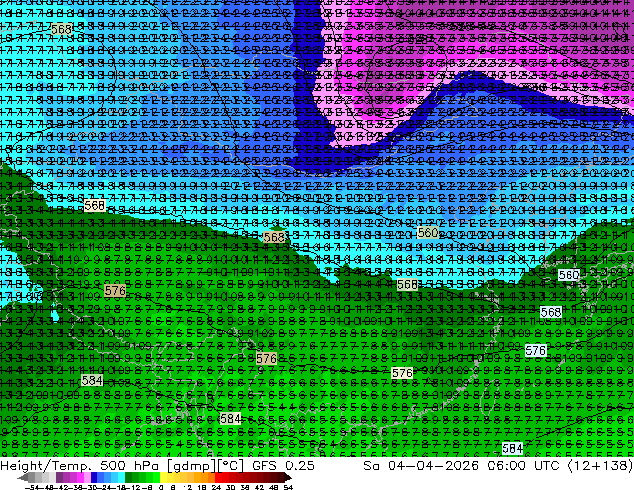Screen dimensions: 634x490
Task: Click the dark maroon right arrow end of the color scale
Action: click(287, 478)
